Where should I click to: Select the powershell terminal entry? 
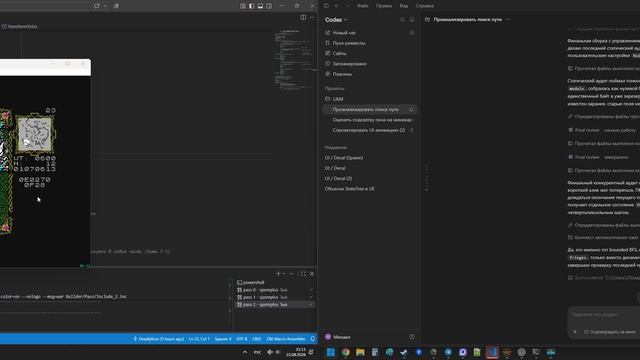275,282
